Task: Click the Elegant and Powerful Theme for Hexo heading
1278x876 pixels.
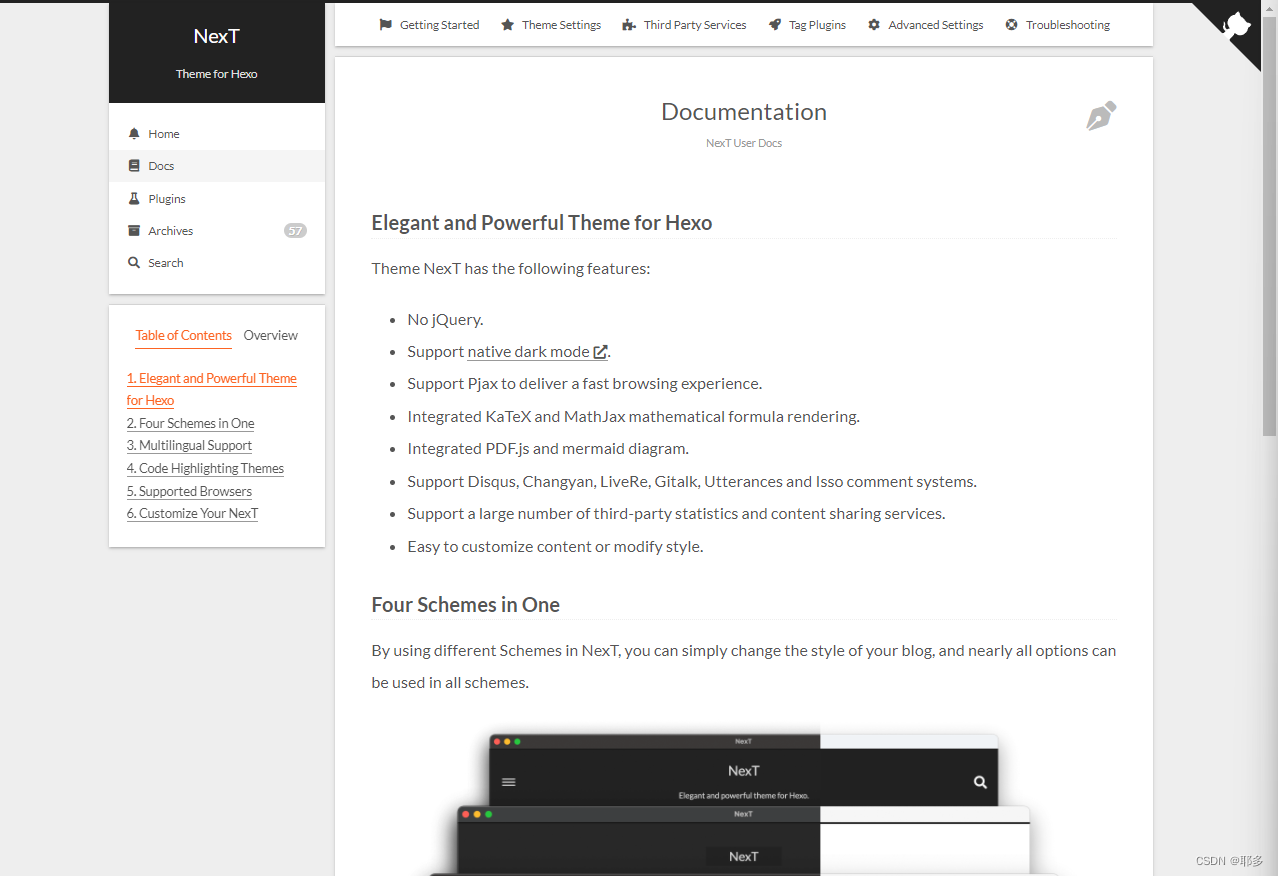Action: coord(542,223)
